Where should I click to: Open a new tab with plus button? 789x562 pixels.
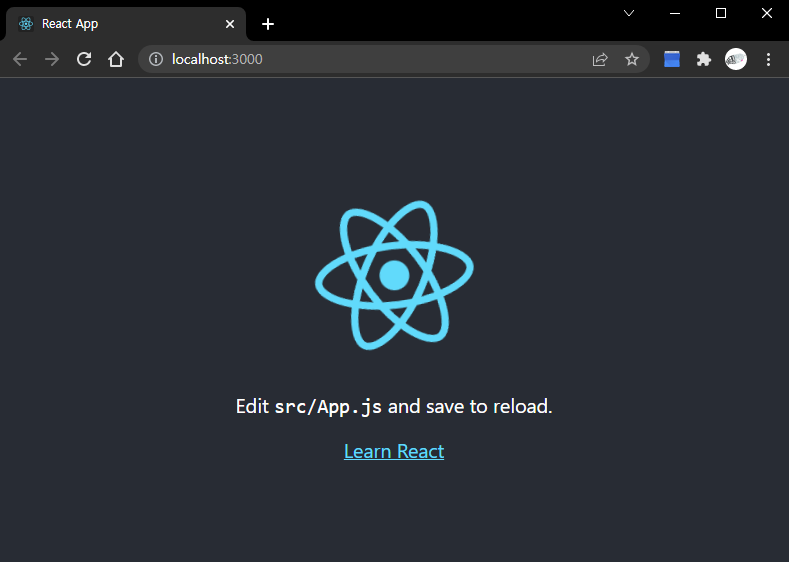[x=268, y=24]
